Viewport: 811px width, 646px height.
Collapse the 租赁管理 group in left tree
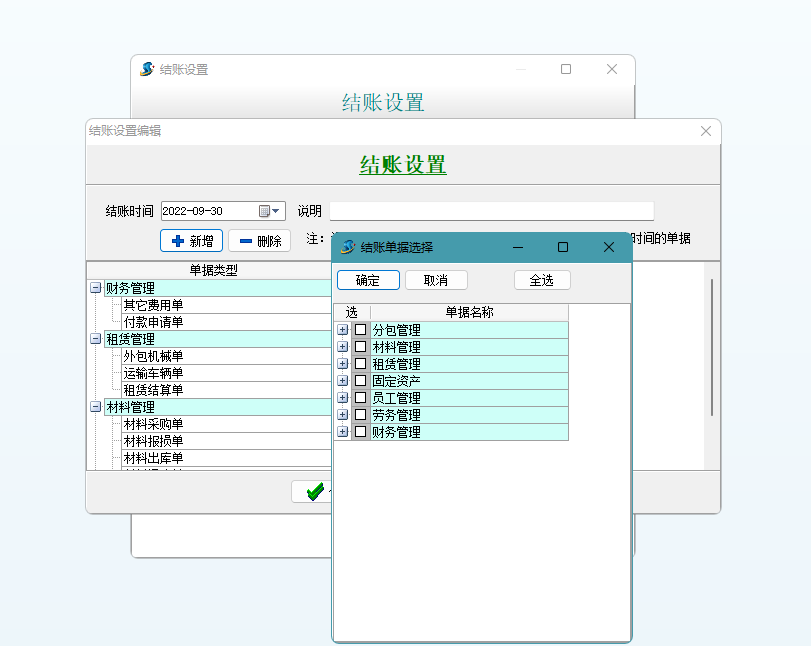click(96, 339)
